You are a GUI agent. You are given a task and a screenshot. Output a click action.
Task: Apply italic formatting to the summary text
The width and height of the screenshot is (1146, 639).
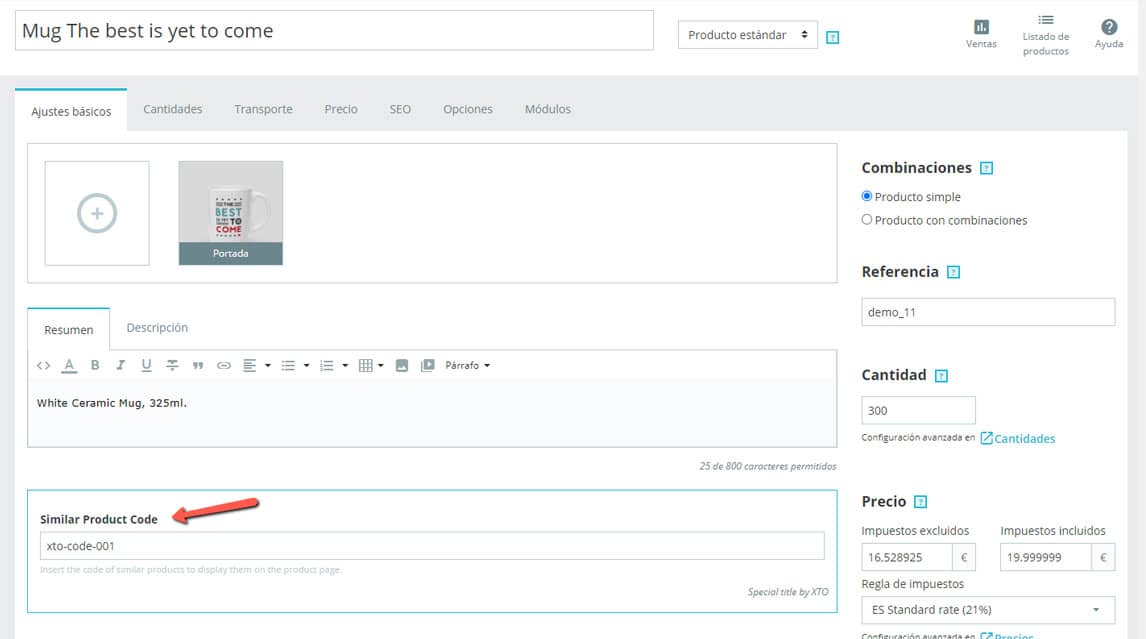point(121,365)
